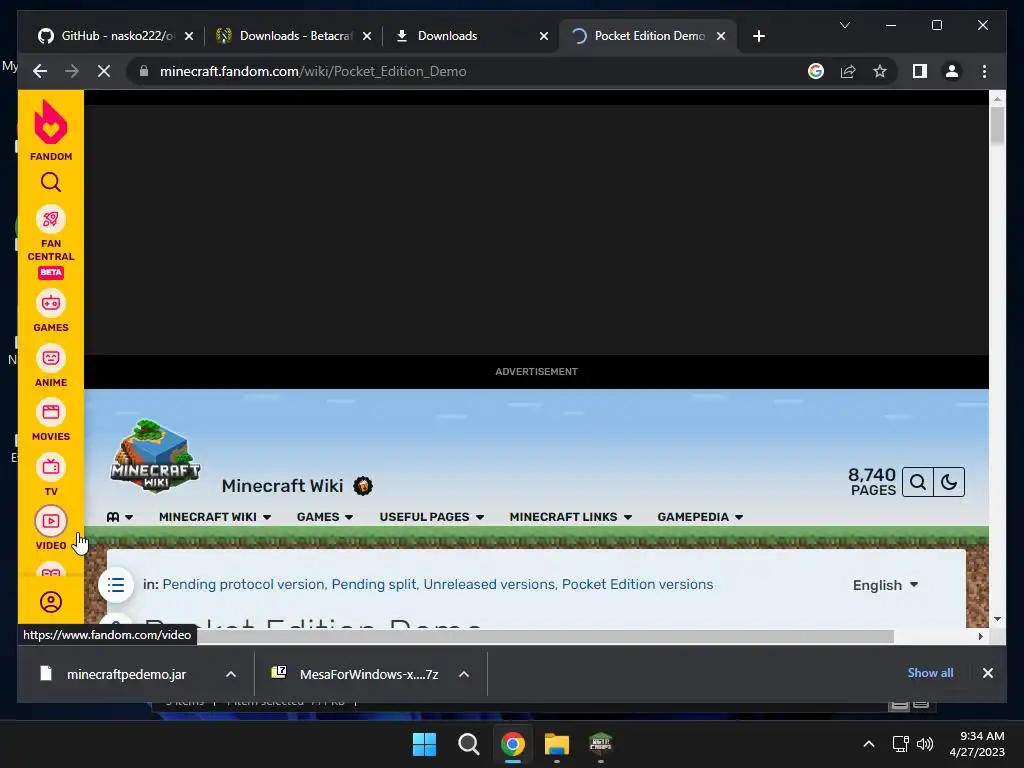Open Anime section in Fandom sidebar

point(50,366)
